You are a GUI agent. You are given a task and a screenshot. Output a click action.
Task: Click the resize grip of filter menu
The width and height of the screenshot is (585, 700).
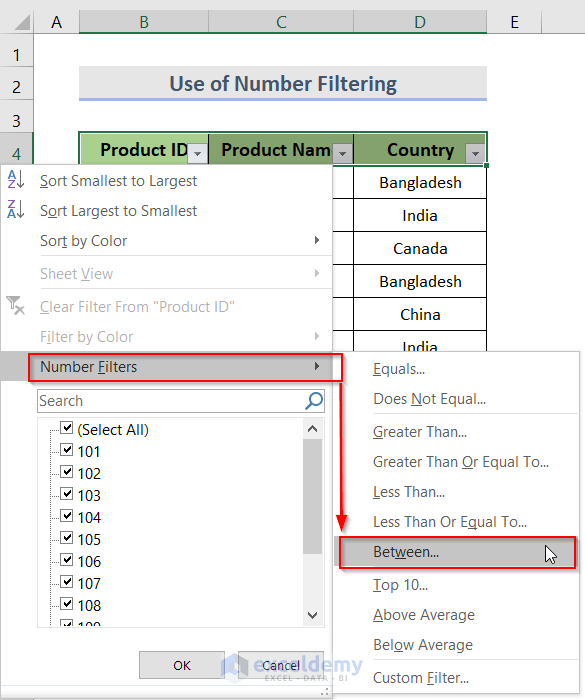(325, 692)
